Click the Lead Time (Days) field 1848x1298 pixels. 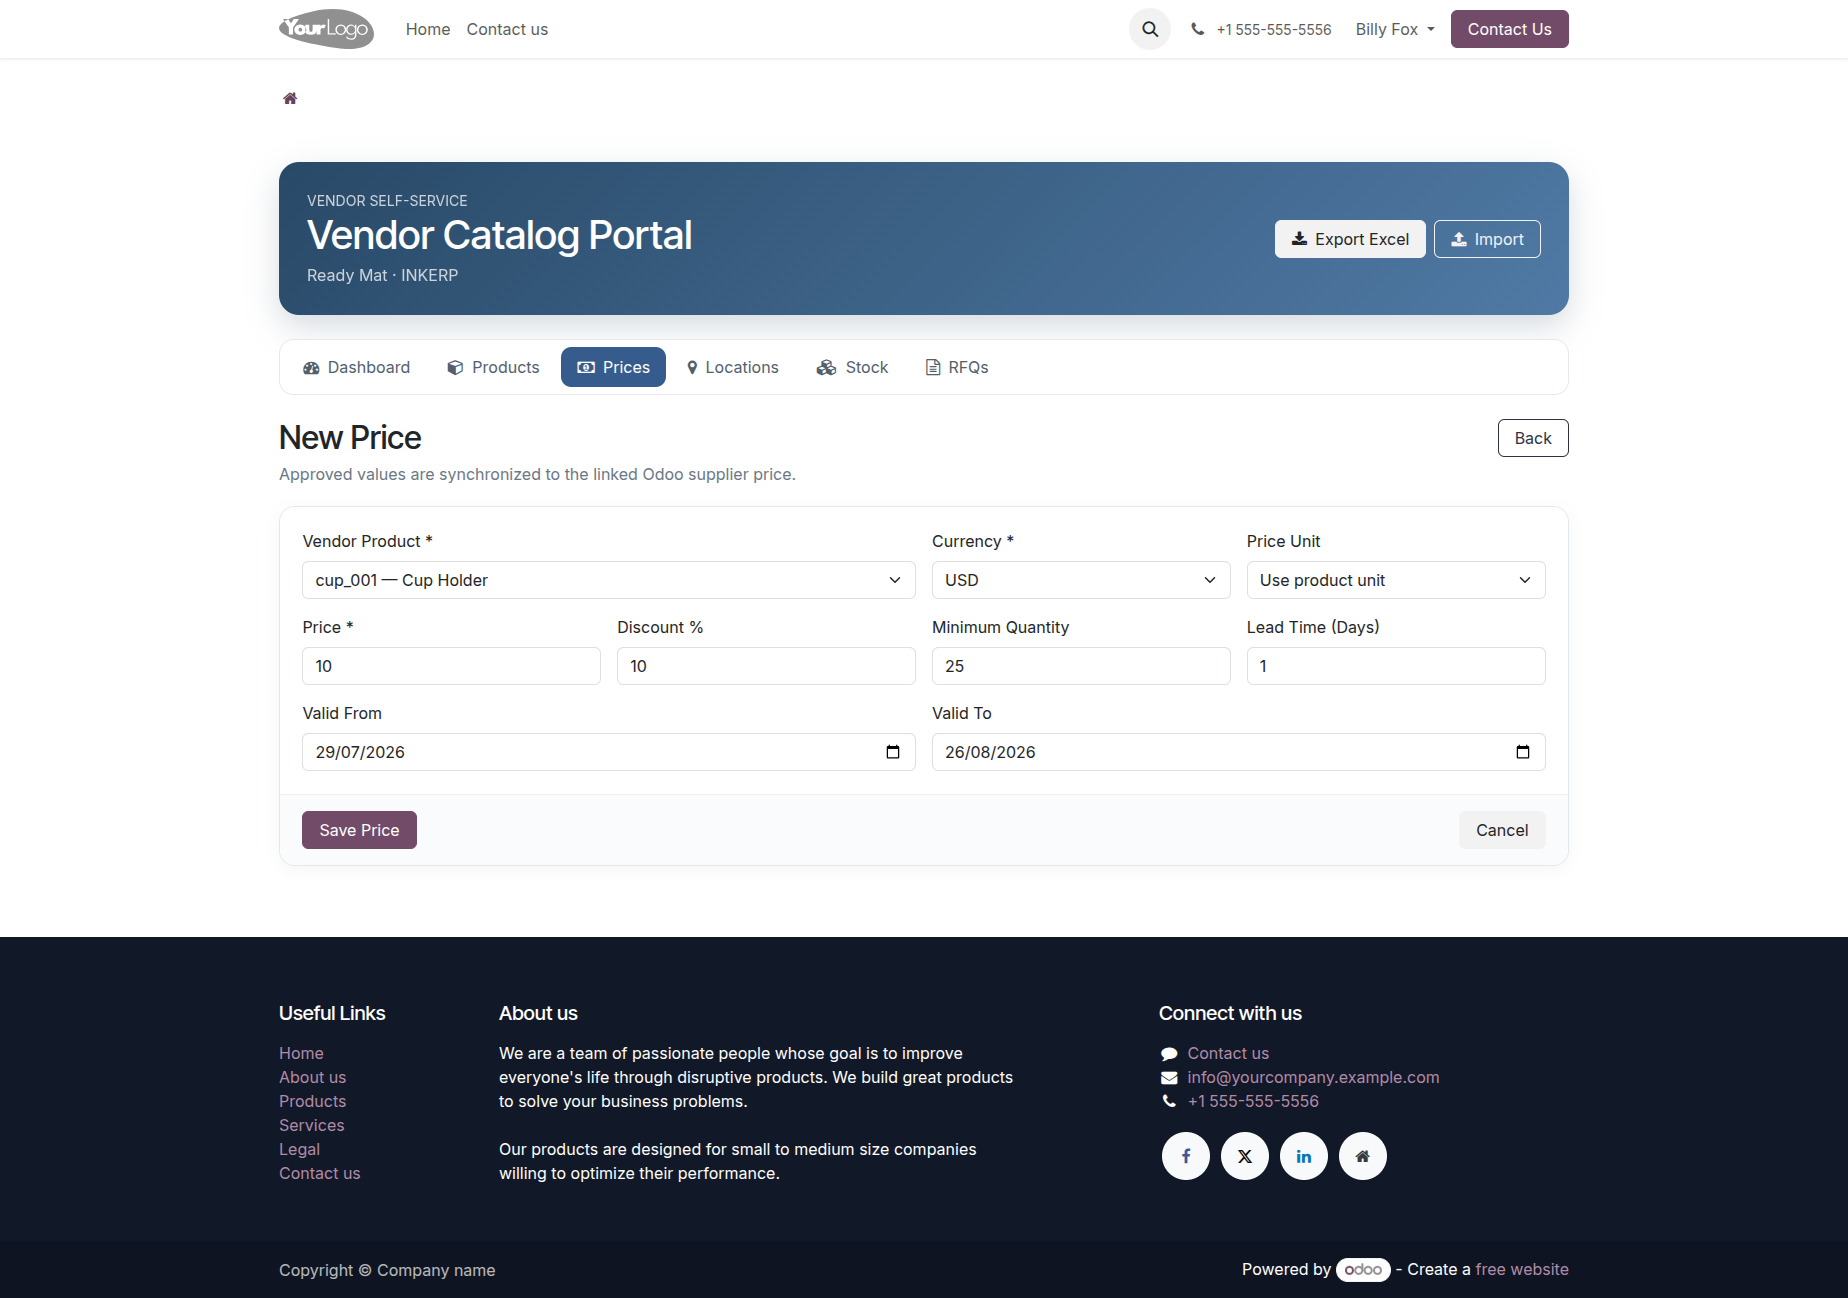point(1396,666)
